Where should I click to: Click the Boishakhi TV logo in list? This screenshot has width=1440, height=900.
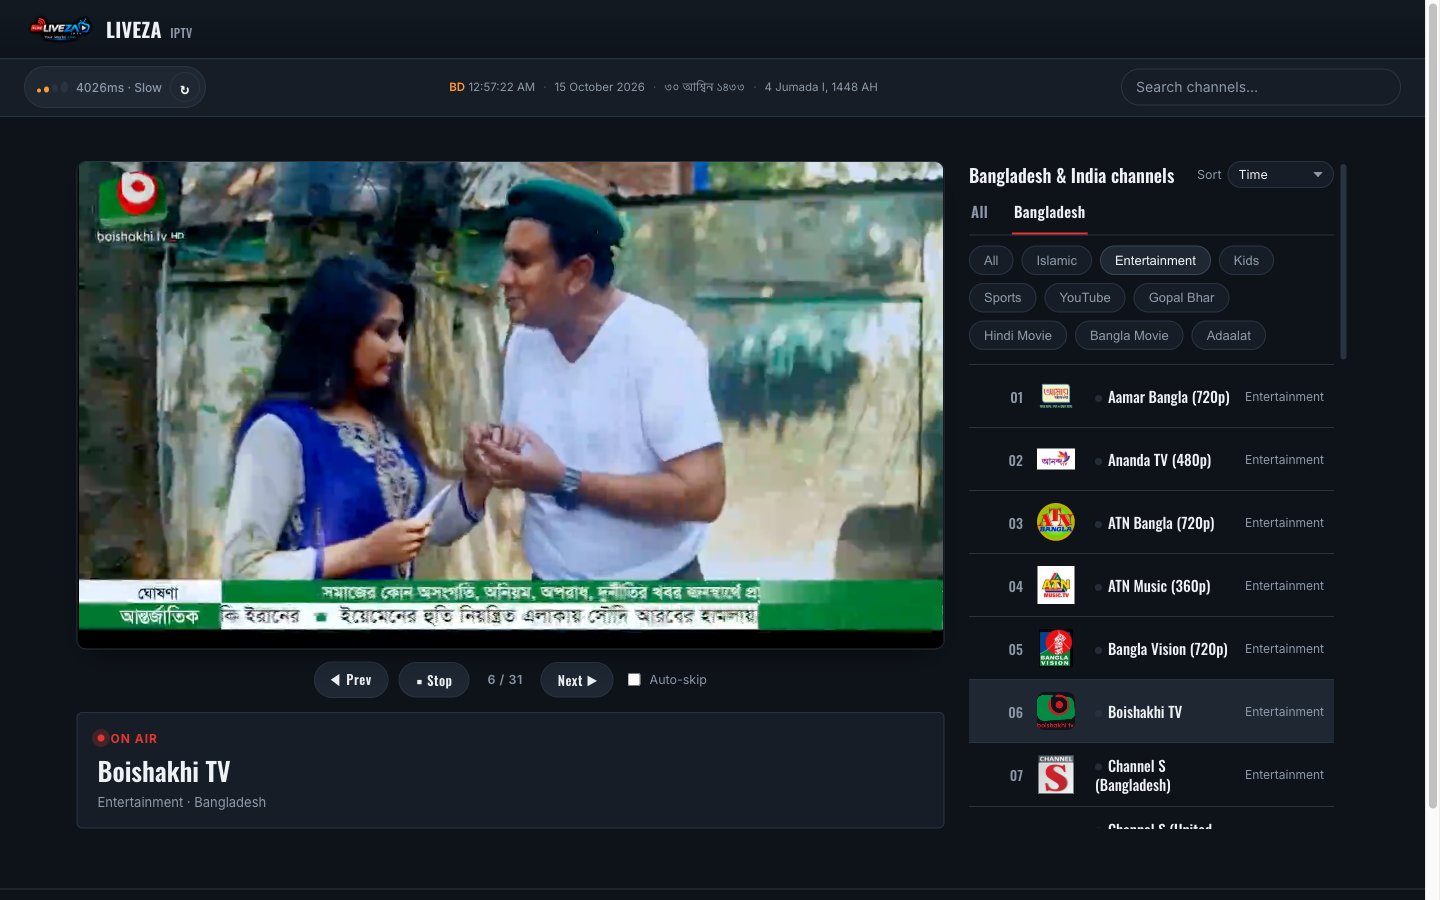click(x=1056, y=712)
